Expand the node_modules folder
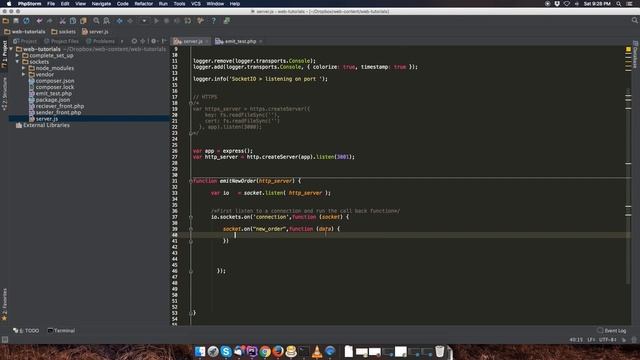Viewport: 640px width, 360px height. point(24,68)
